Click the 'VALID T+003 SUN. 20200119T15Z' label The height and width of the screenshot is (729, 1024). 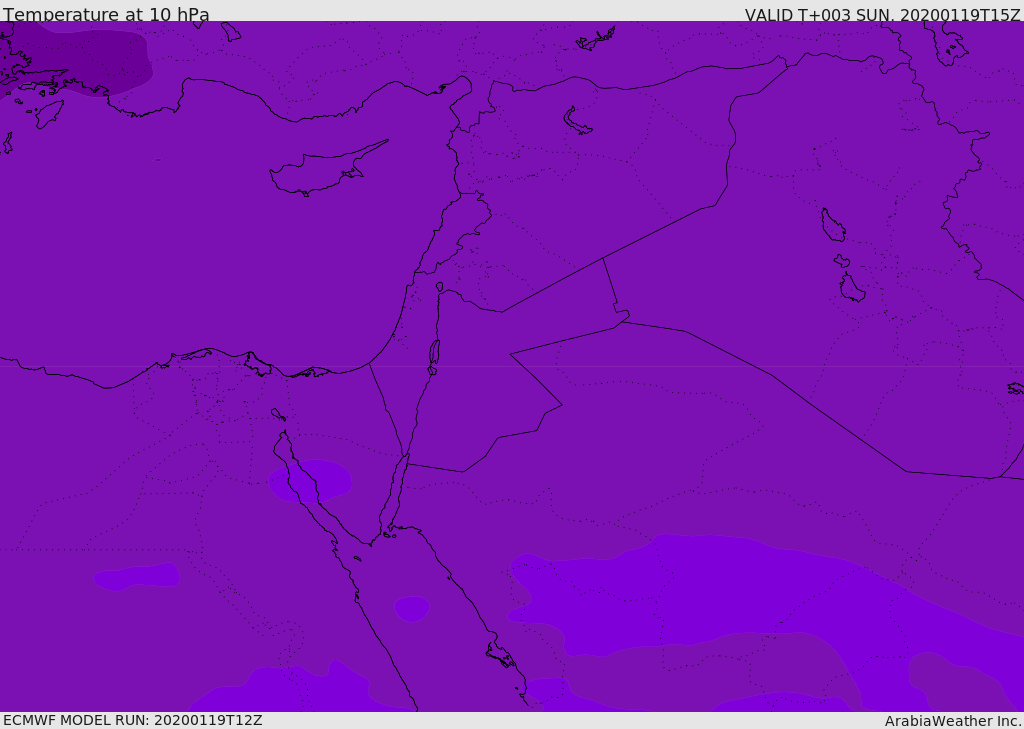882,15
